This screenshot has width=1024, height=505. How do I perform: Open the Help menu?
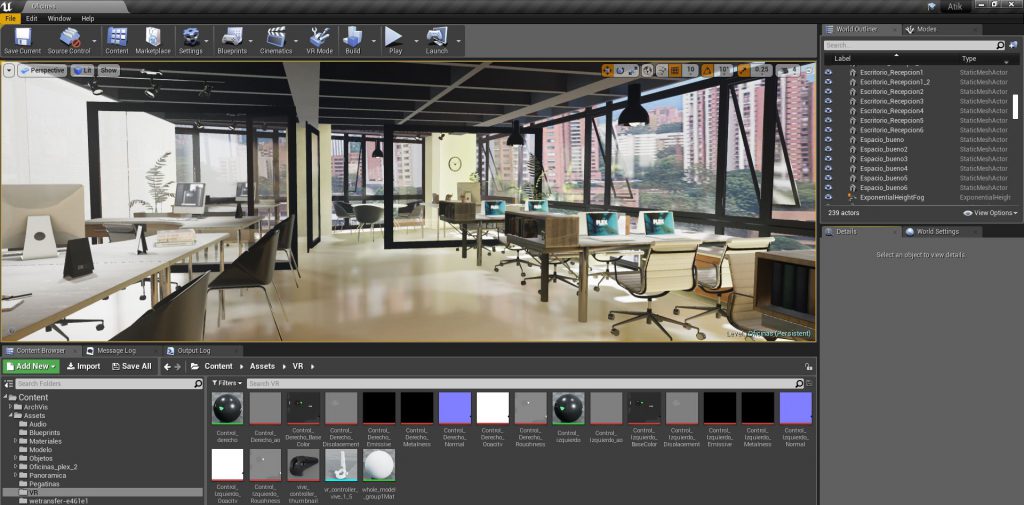click(x=88, y=18)
